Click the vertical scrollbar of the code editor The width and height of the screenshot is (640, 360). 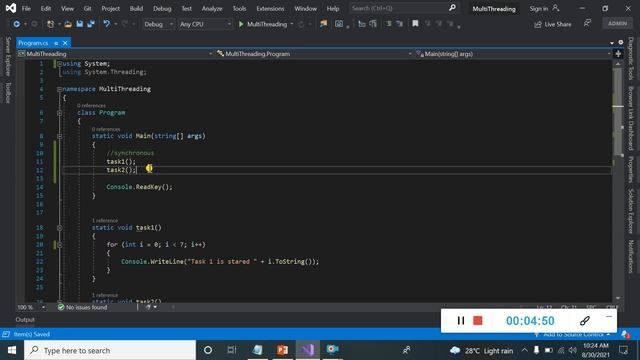pyautogui.click(x=618, y=181)
